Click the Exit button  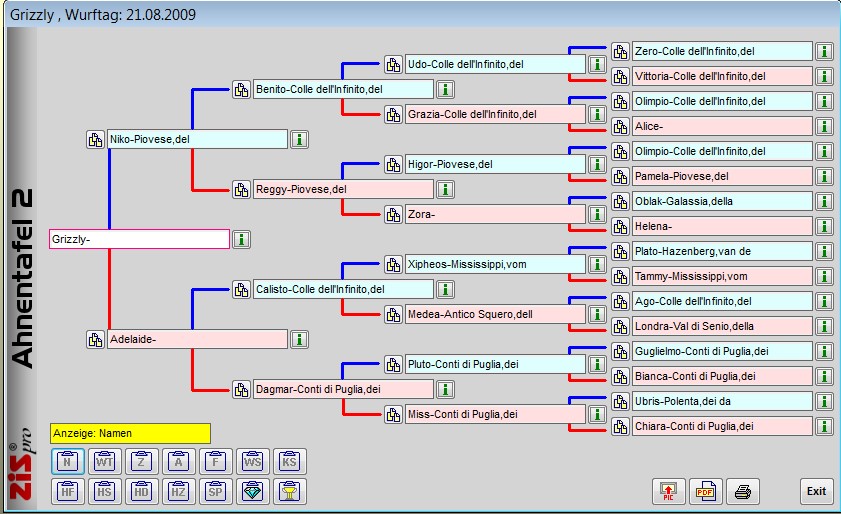tap(816, 491)
